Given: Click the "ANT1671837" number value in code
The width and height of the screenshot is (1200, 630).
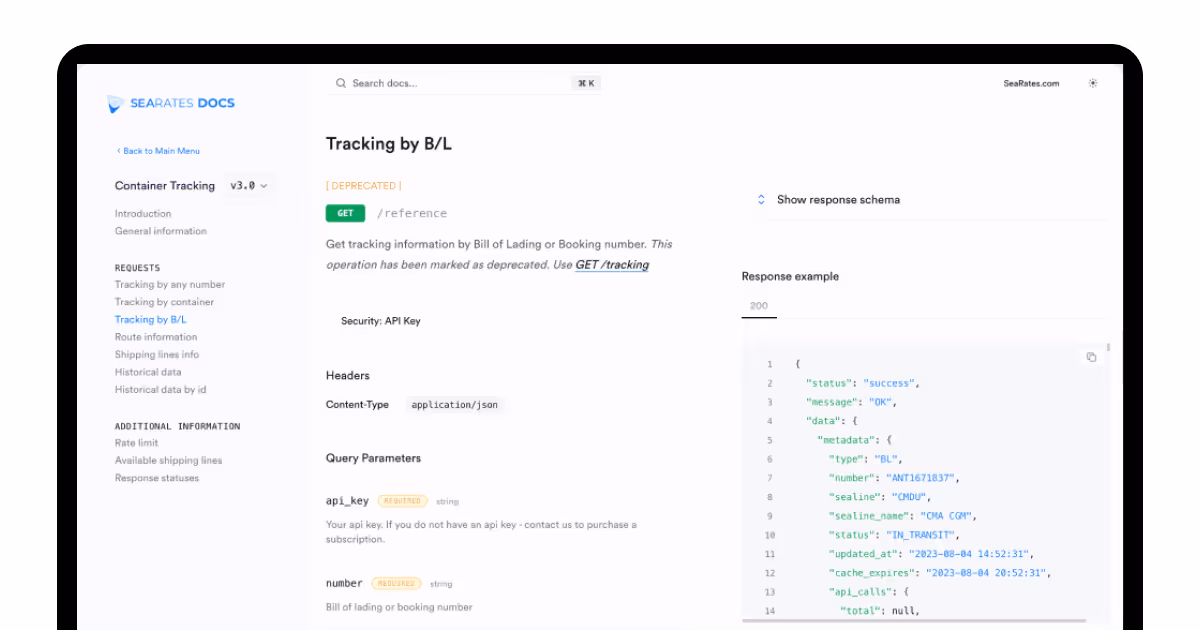Looking at the screenshot, I should click(x=923, y=478).
